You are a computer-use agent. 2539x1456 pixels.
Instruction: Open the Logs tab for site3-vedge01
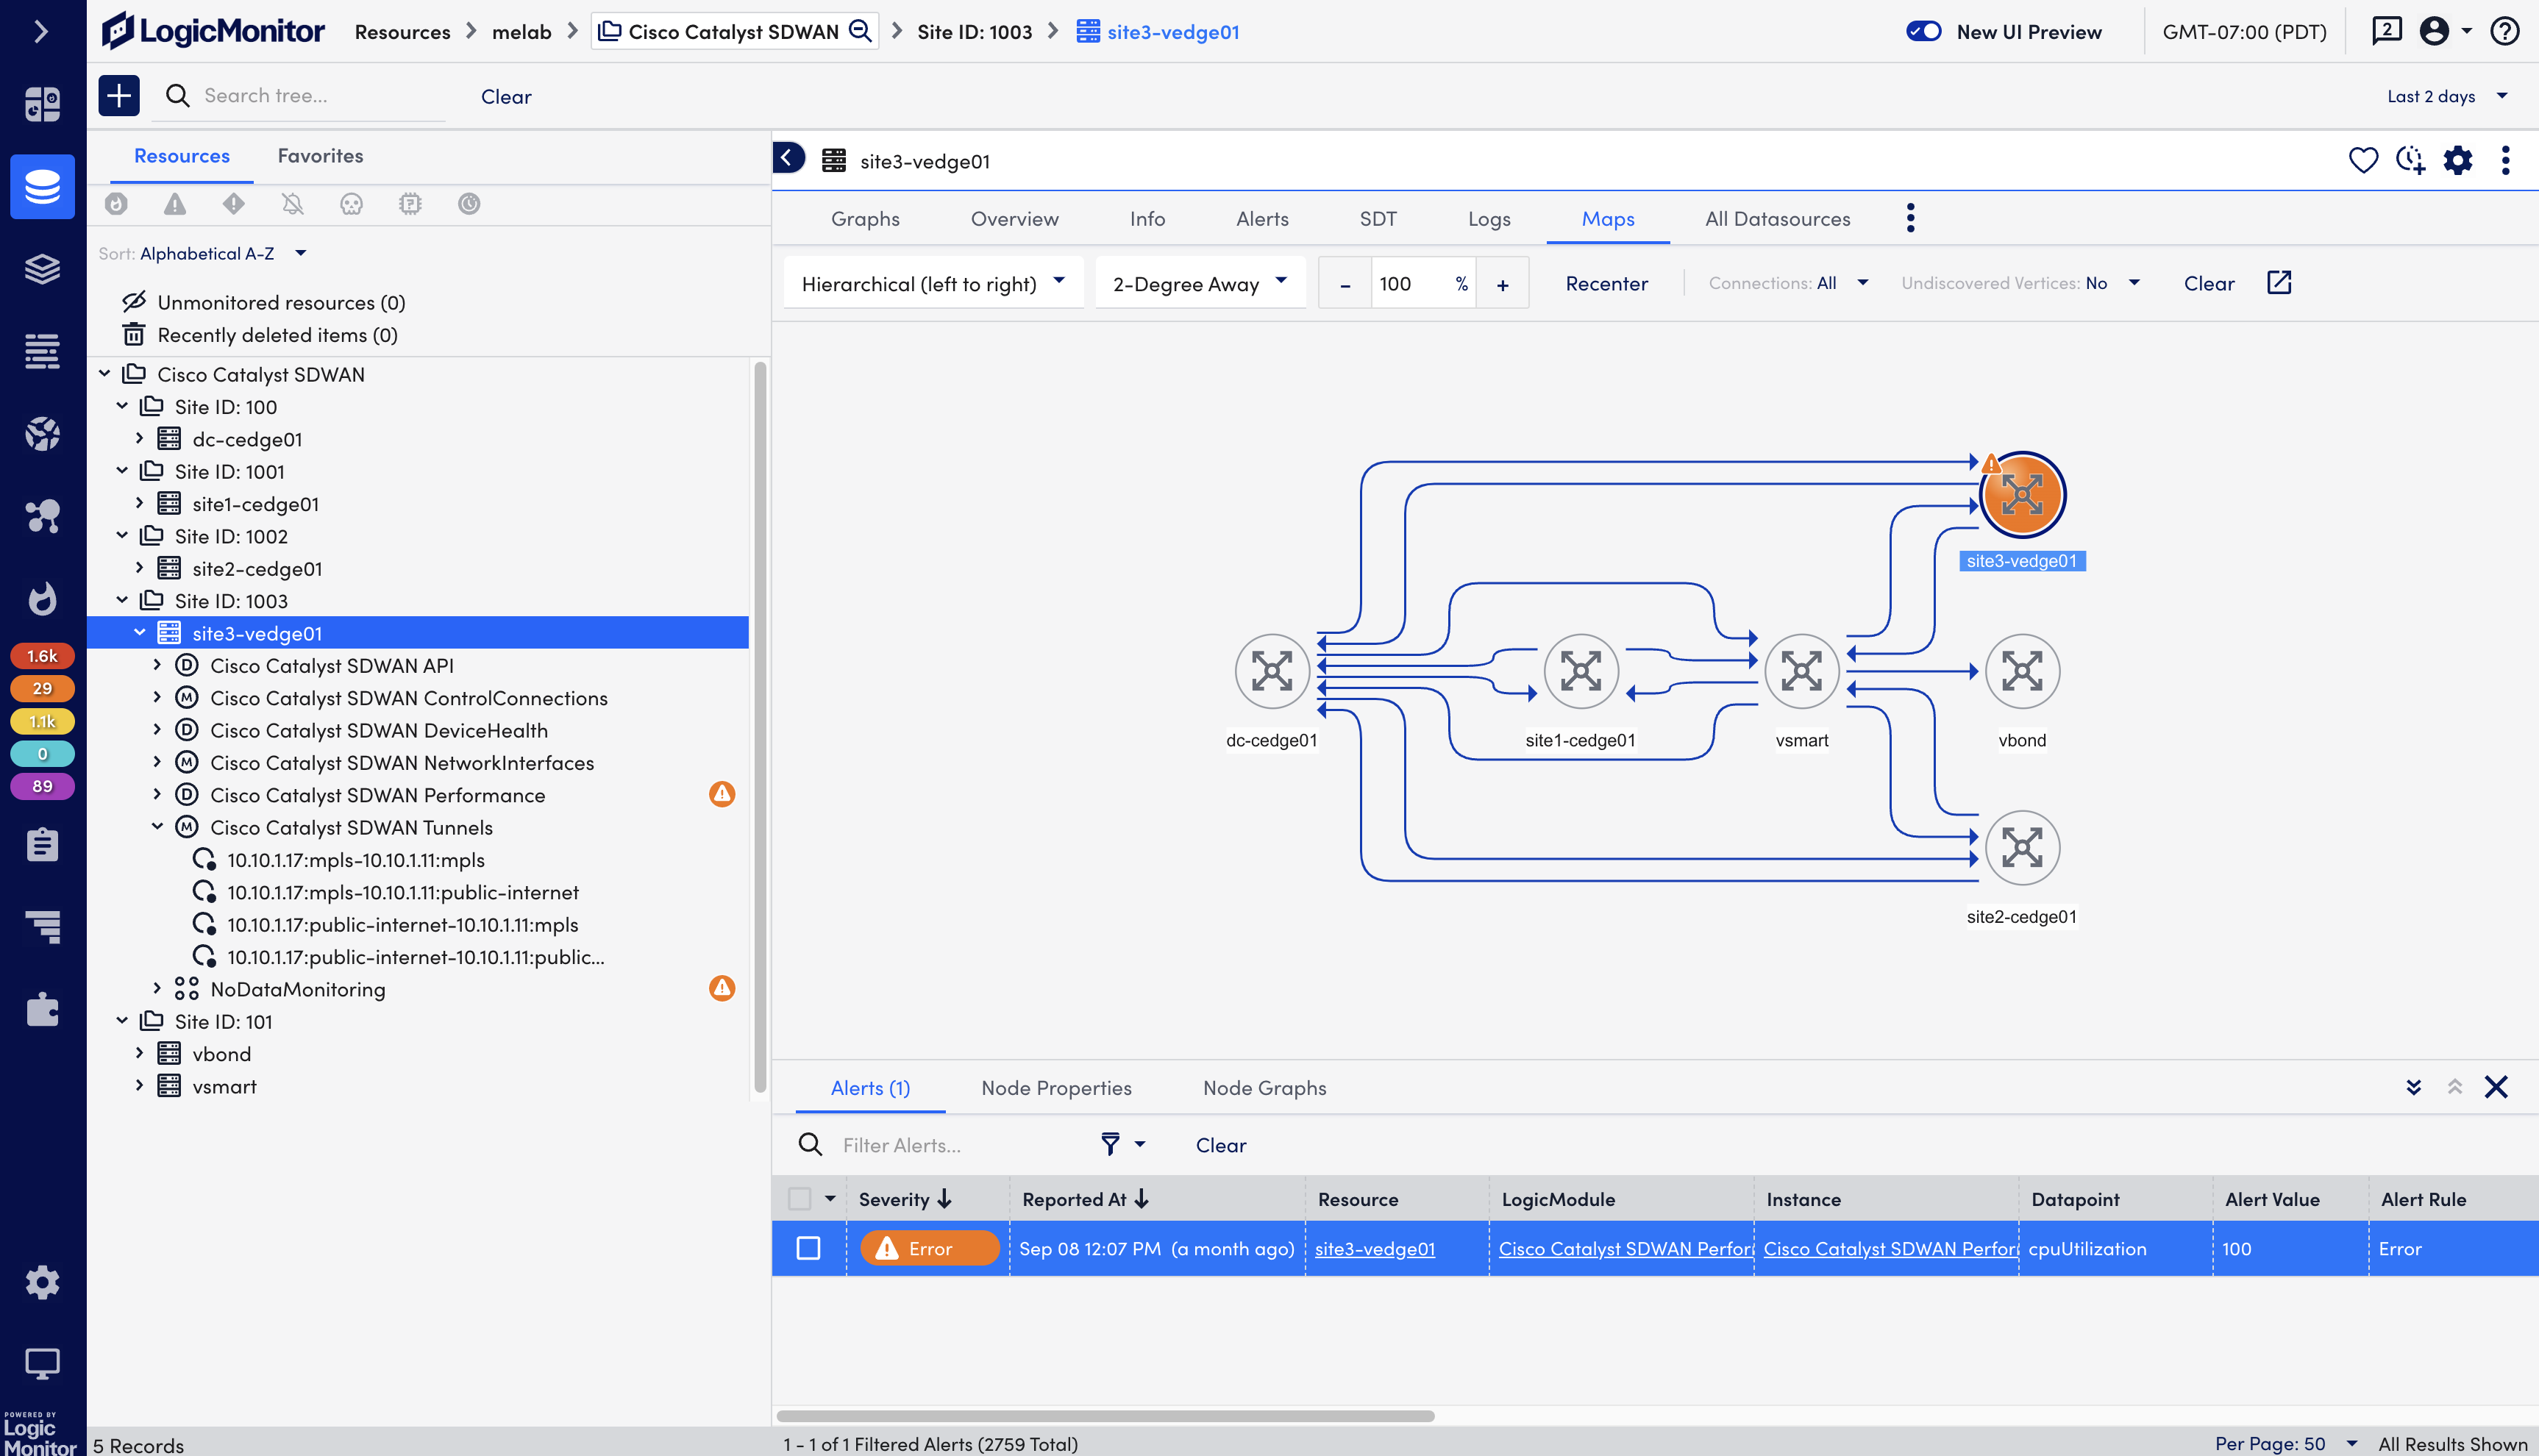[1488, 218]
